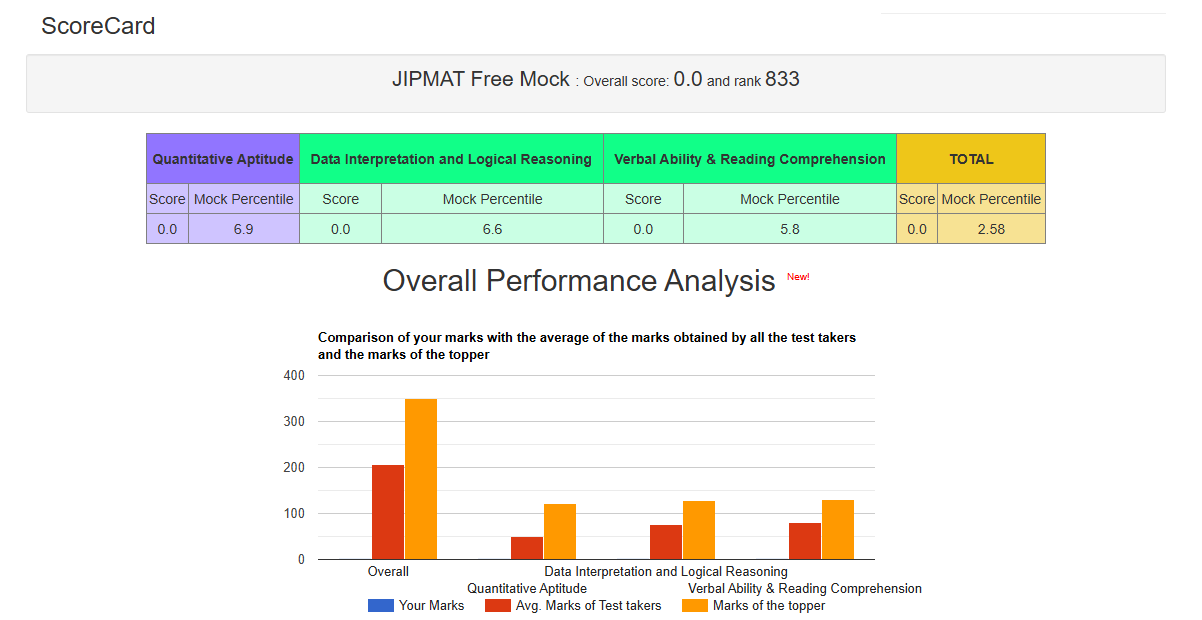This screenshot has width=1202, height=620.
Task: Click the blue Your Marks legend swatch
Action: click(x=380, y=605)
